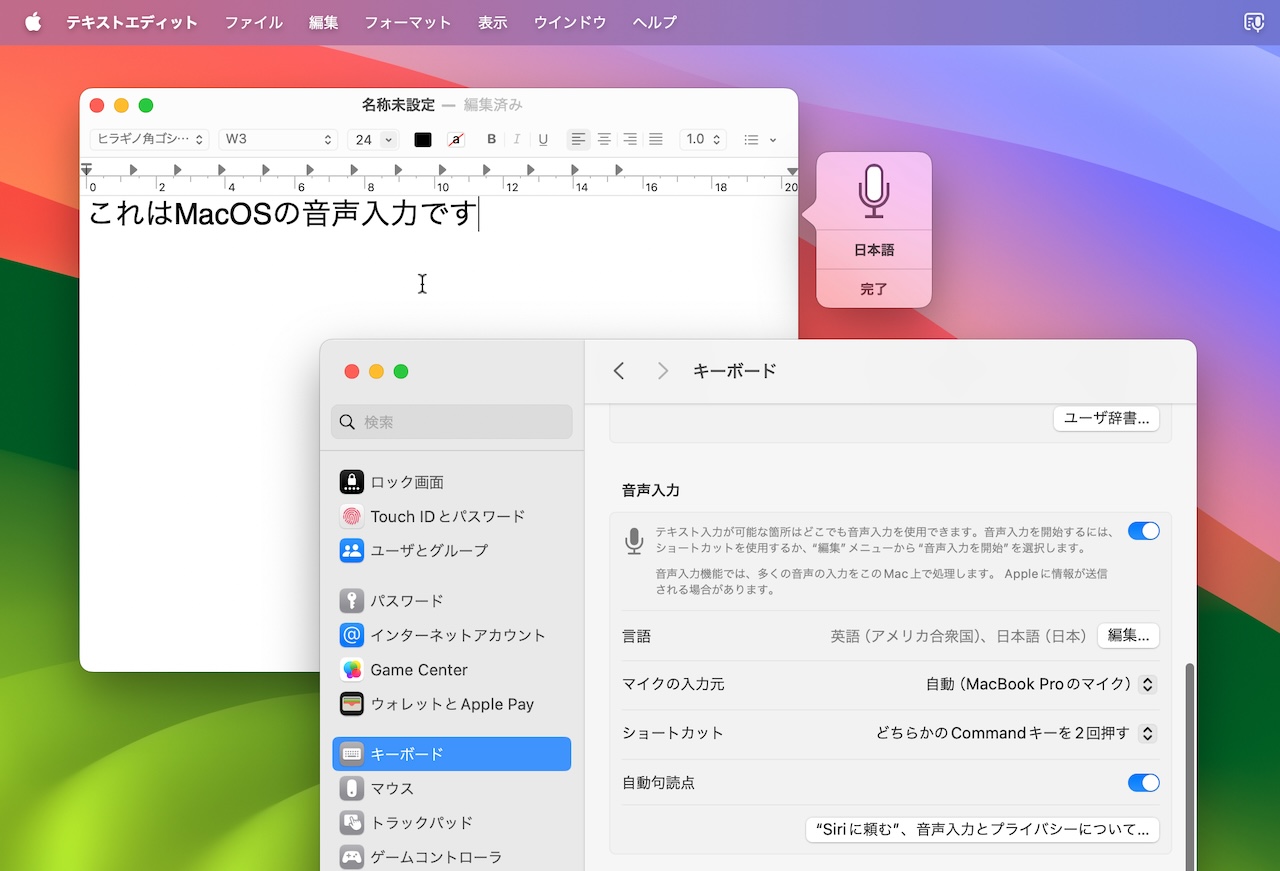The height and width of the screenshot is (871, 1280).
Task: Justify text in TextEdit
Action: pyautogui.click(x=656, y=140)
